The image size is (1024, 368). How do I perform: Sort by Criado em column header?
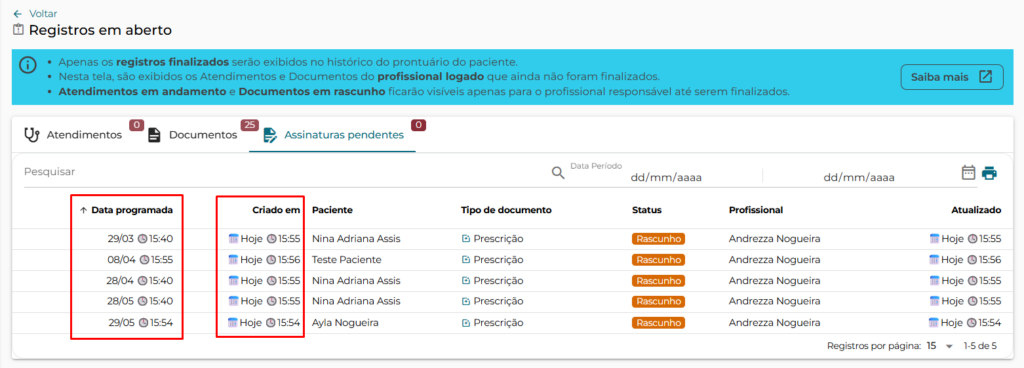tap(276, 210)
